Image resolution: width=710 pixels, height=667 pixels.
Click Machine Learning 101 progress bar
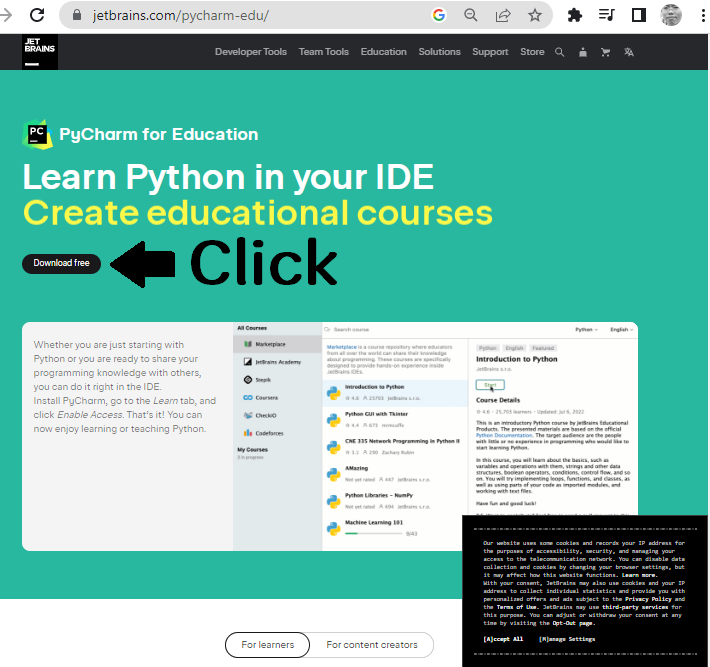pos(374,534)
